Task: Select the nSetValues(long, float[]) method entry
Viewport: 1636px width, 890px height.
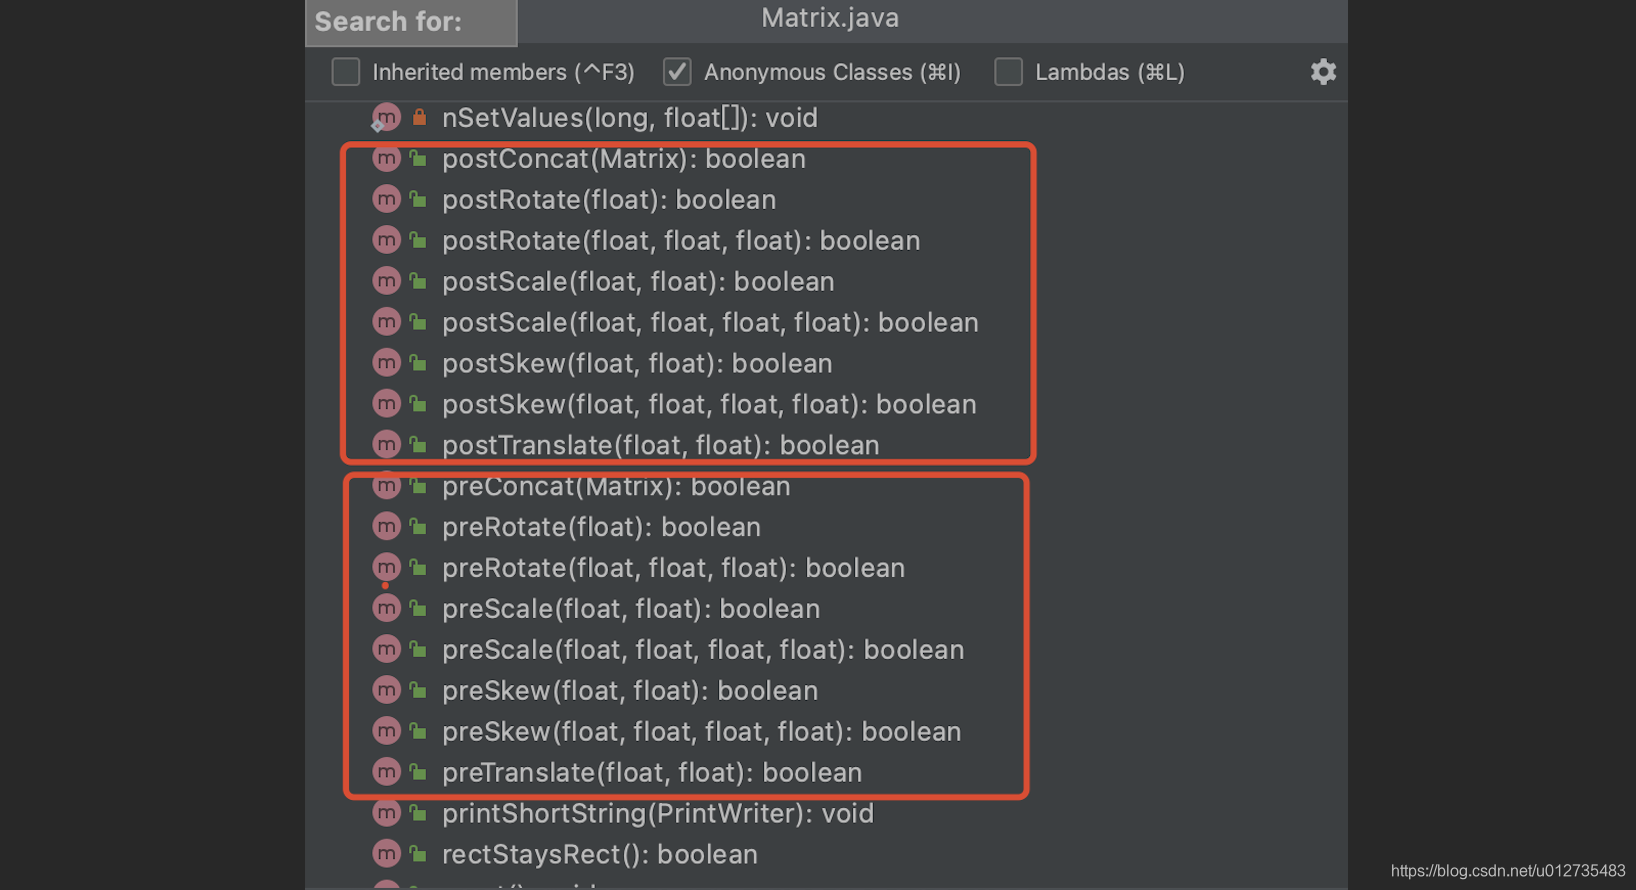Action: pyautogui.click(x=629, y=116)
